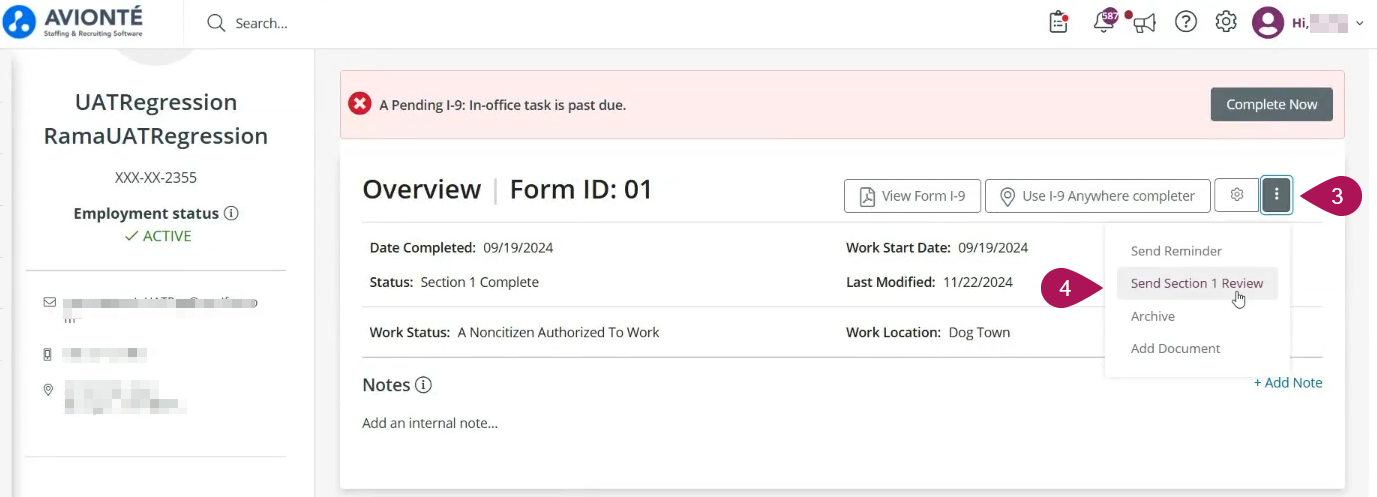The height and width of the screenshot is (497, 1377).
Task: Click the Date Completed 09/19/2024 value
Action: pyautogui.click(x=518, y=248)
